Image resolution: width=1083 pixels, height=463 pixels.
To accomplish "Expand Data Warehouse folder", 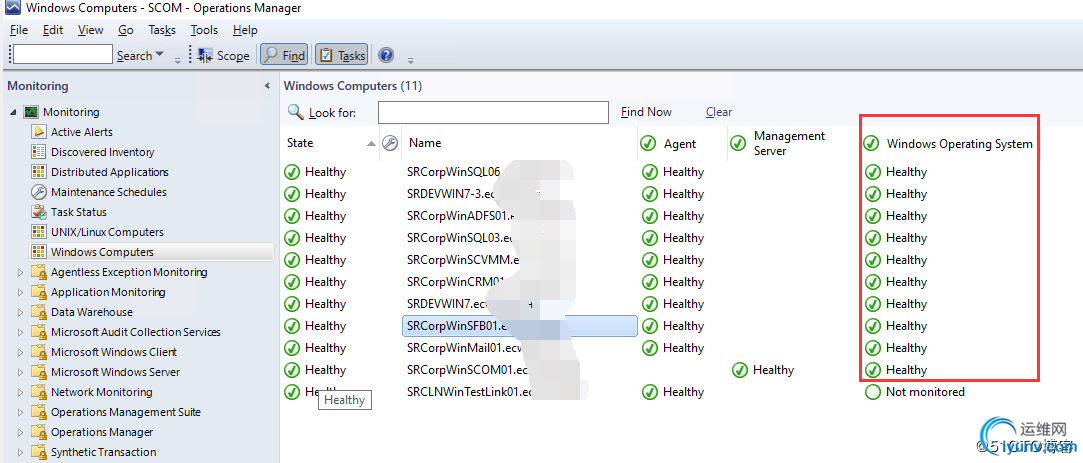I will [x=20, y=312].
